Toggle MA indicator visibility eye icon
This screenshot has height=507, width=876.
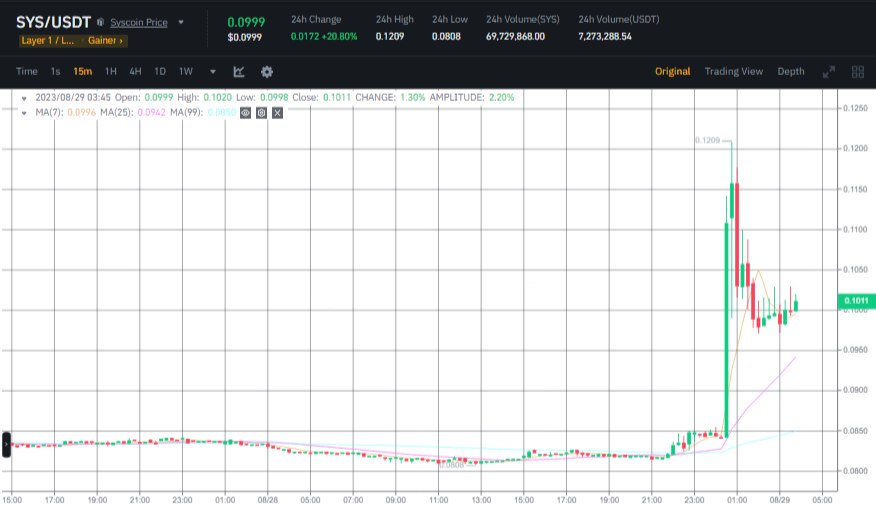click(245, 113)
